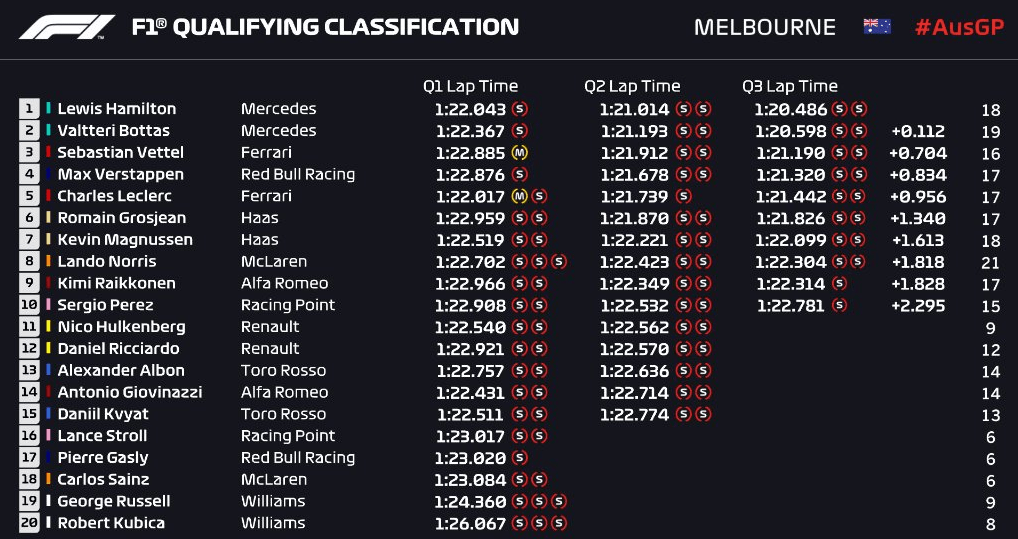Click the position 1 number box
1018x539 pixels.
29,109
